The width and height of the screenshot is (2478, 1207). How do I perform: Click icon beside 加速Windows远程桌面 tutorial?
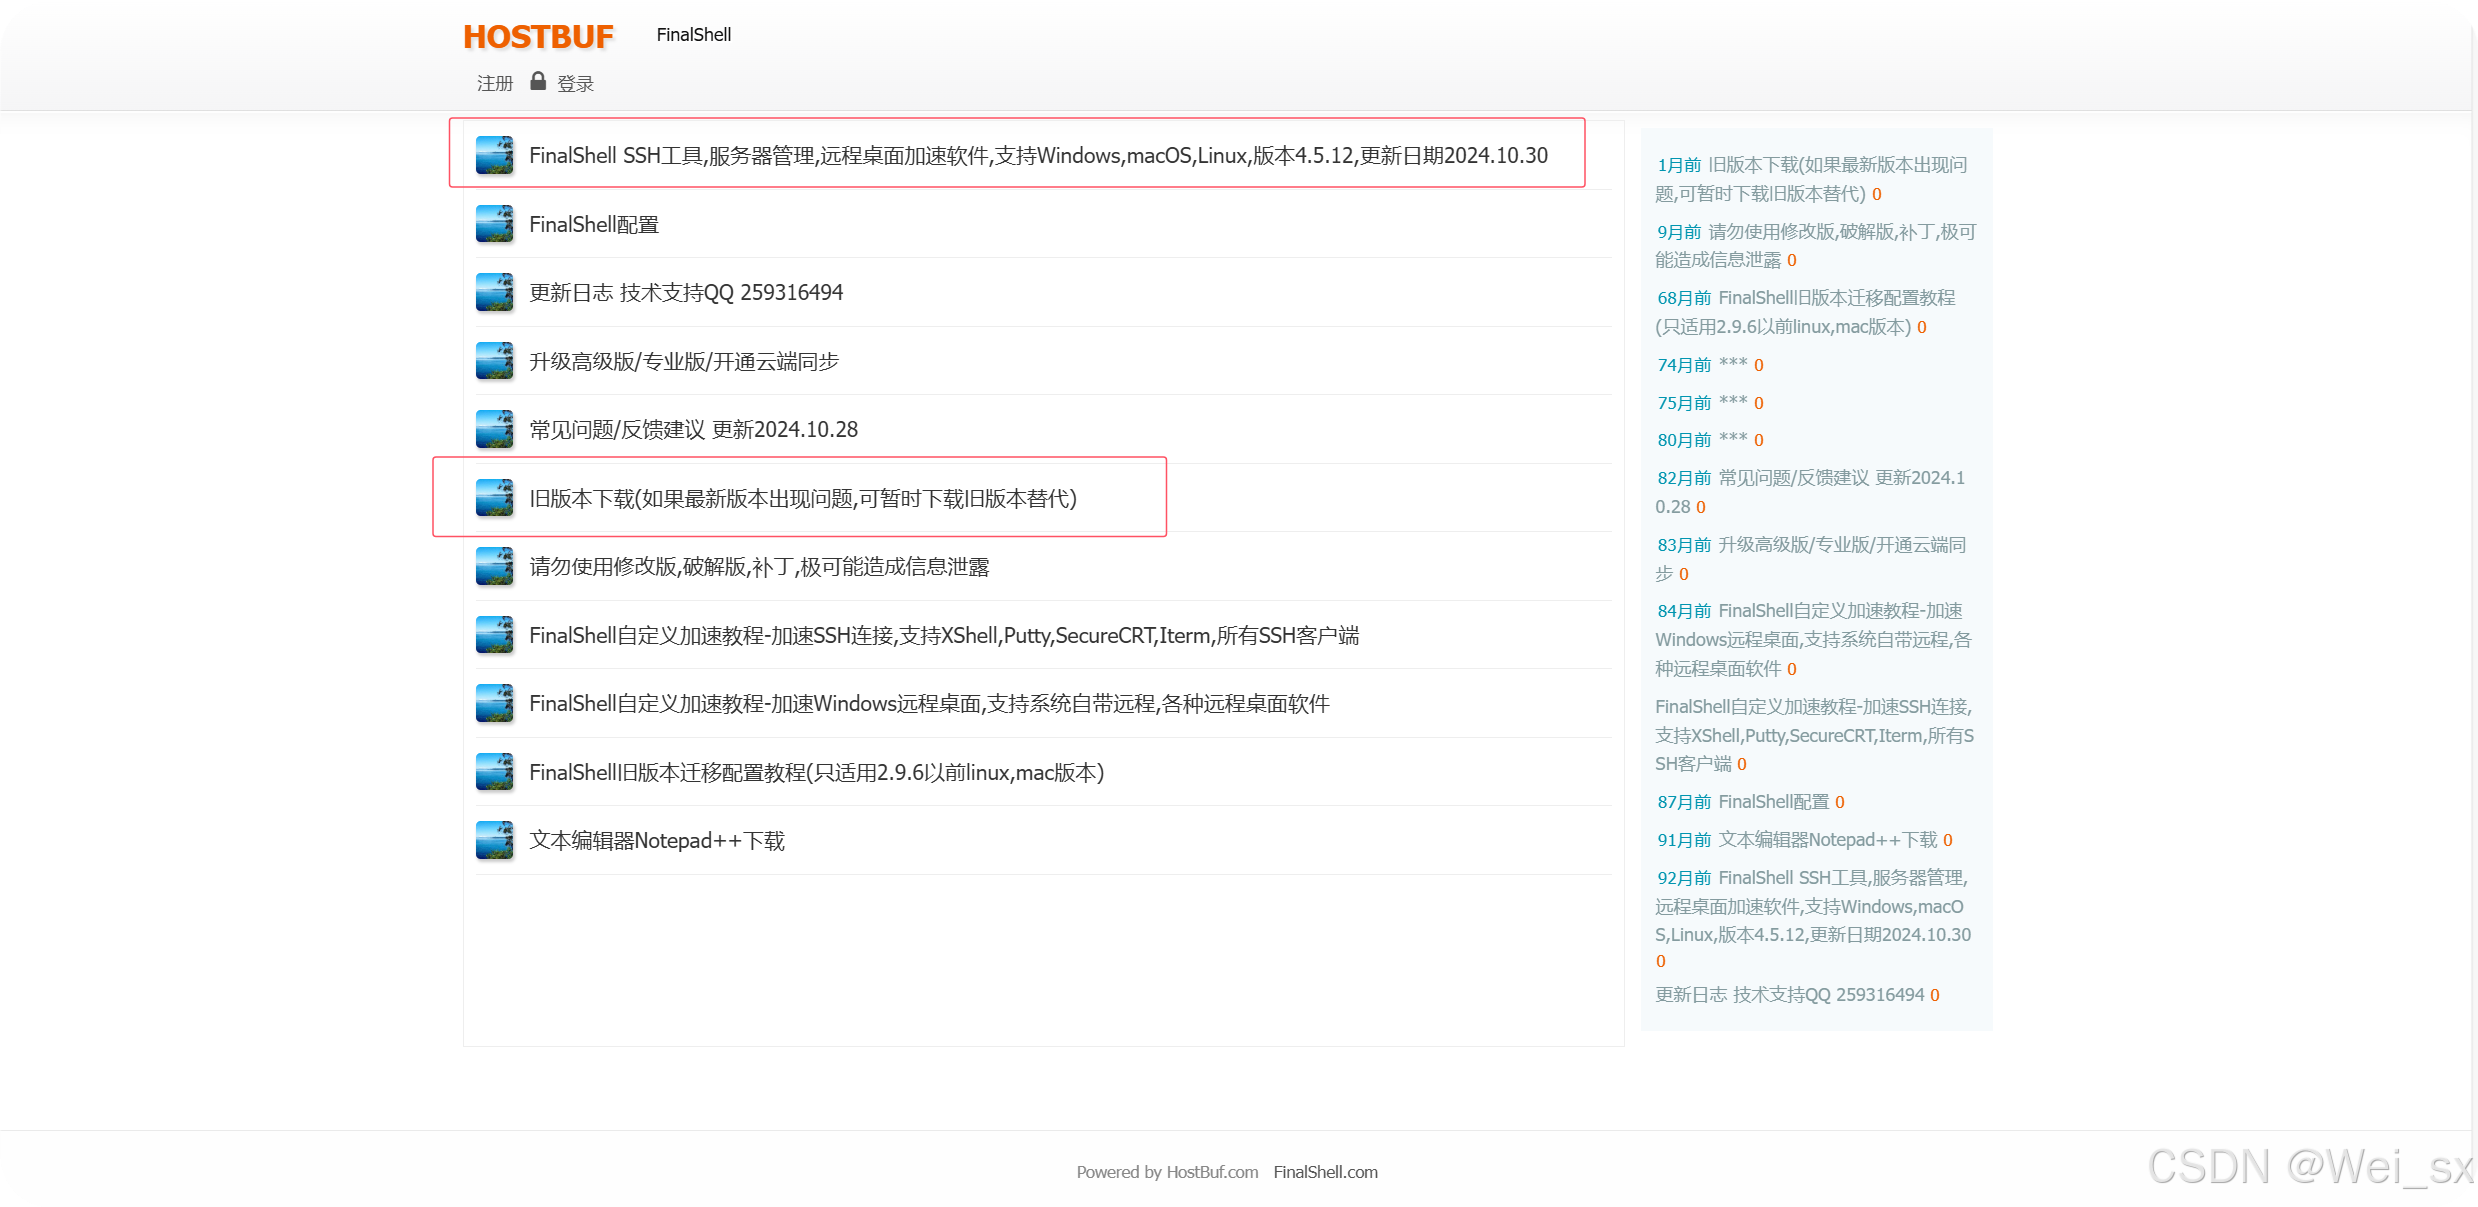pos(495,703)
